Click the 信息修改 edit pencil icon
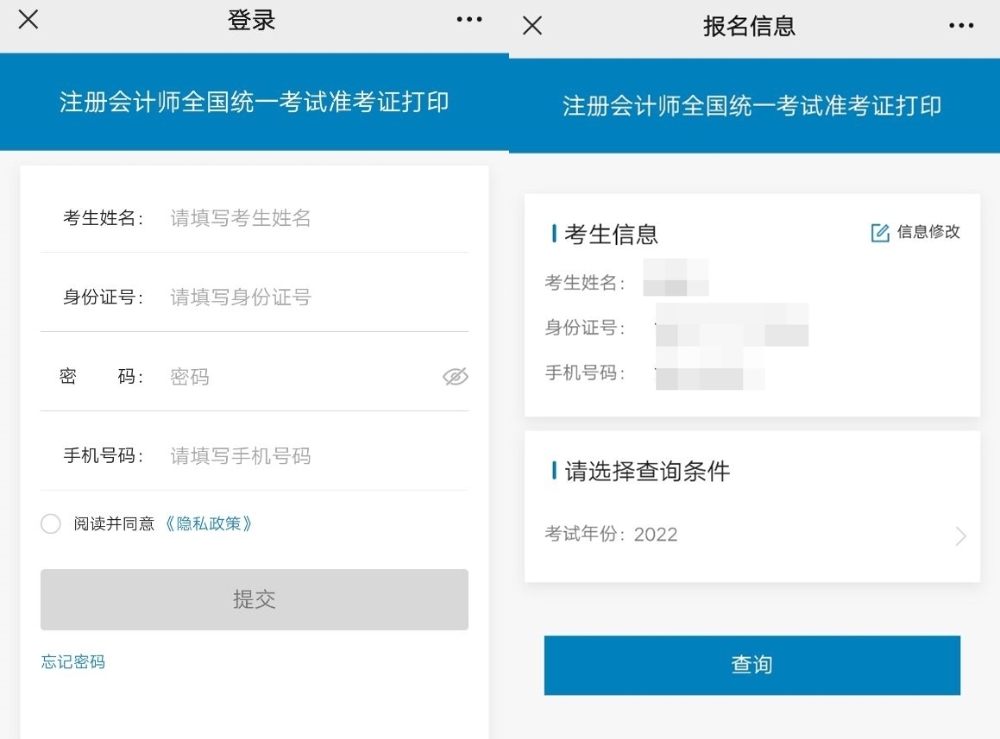The width and height of the screenshot is (1000, 739). tap(879, 233)
